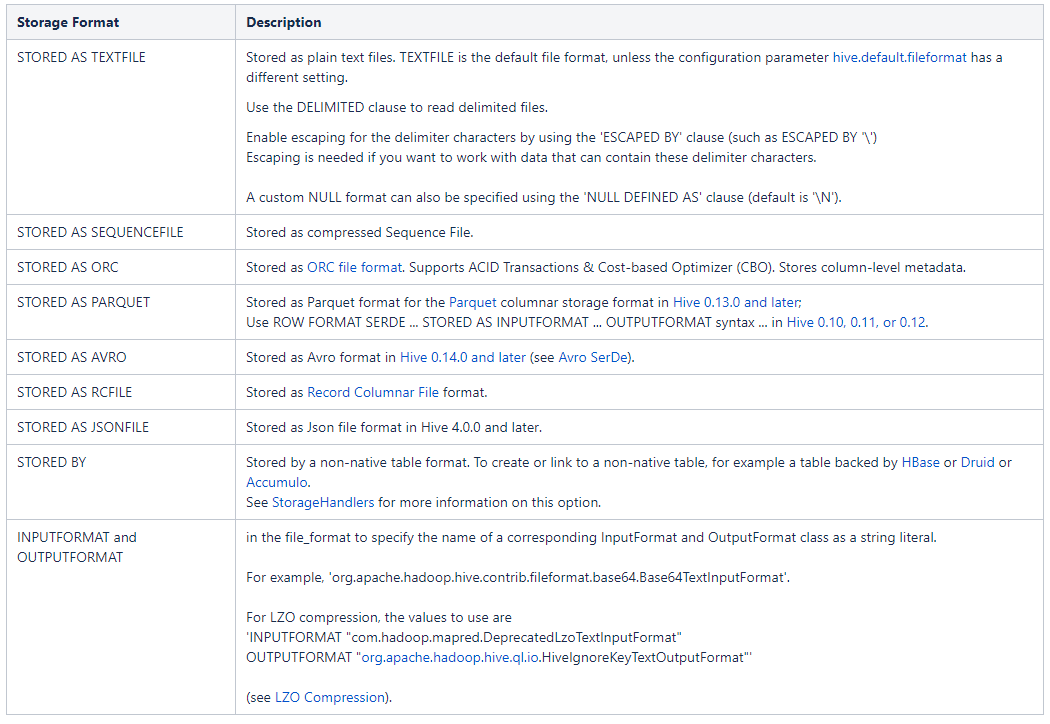Click the STORED AS ORC cell

pyautogui.click(x=121, y=267)
